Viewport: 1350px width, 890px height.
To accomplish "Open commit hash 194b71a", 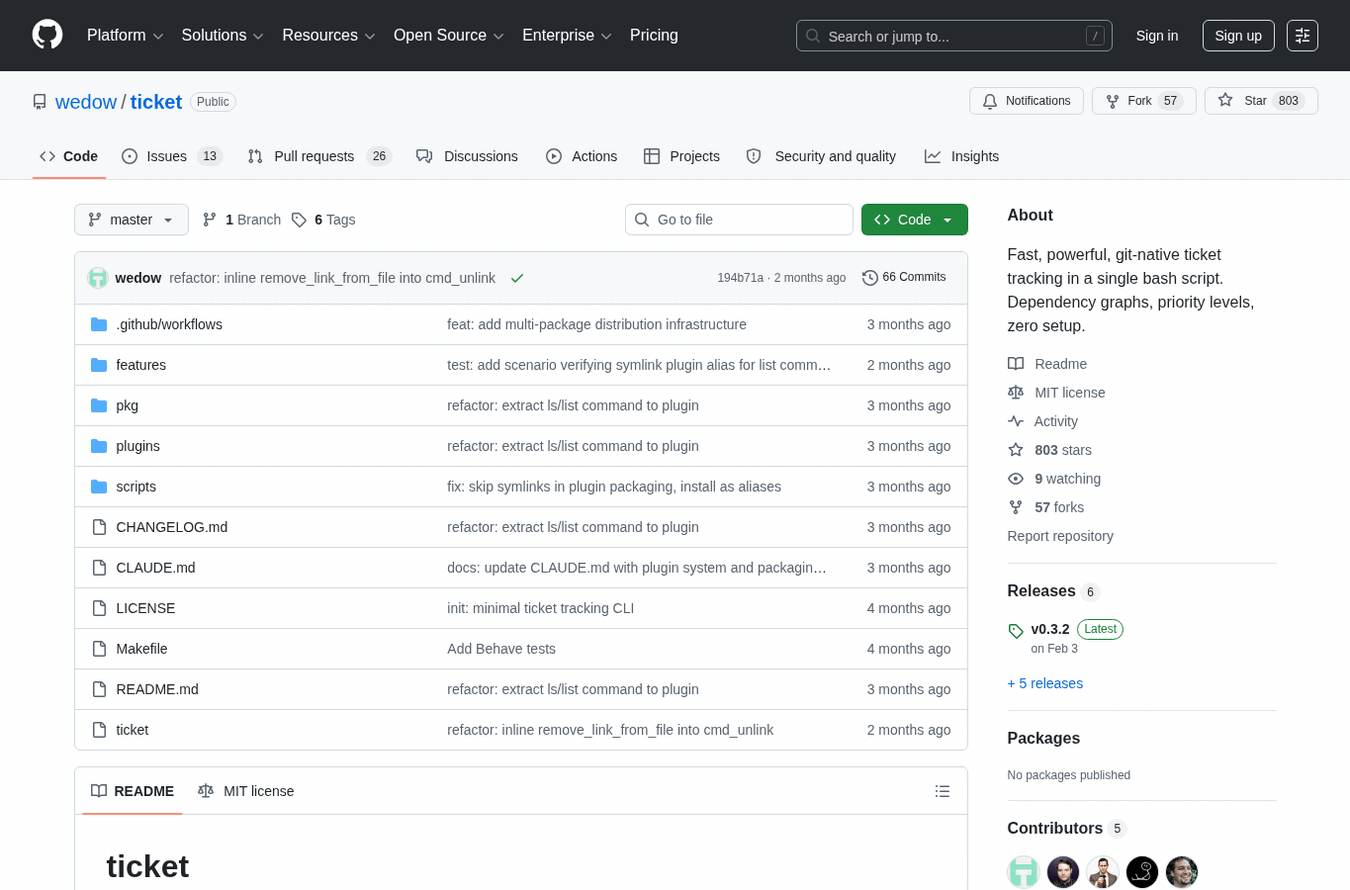I will 740,278.
